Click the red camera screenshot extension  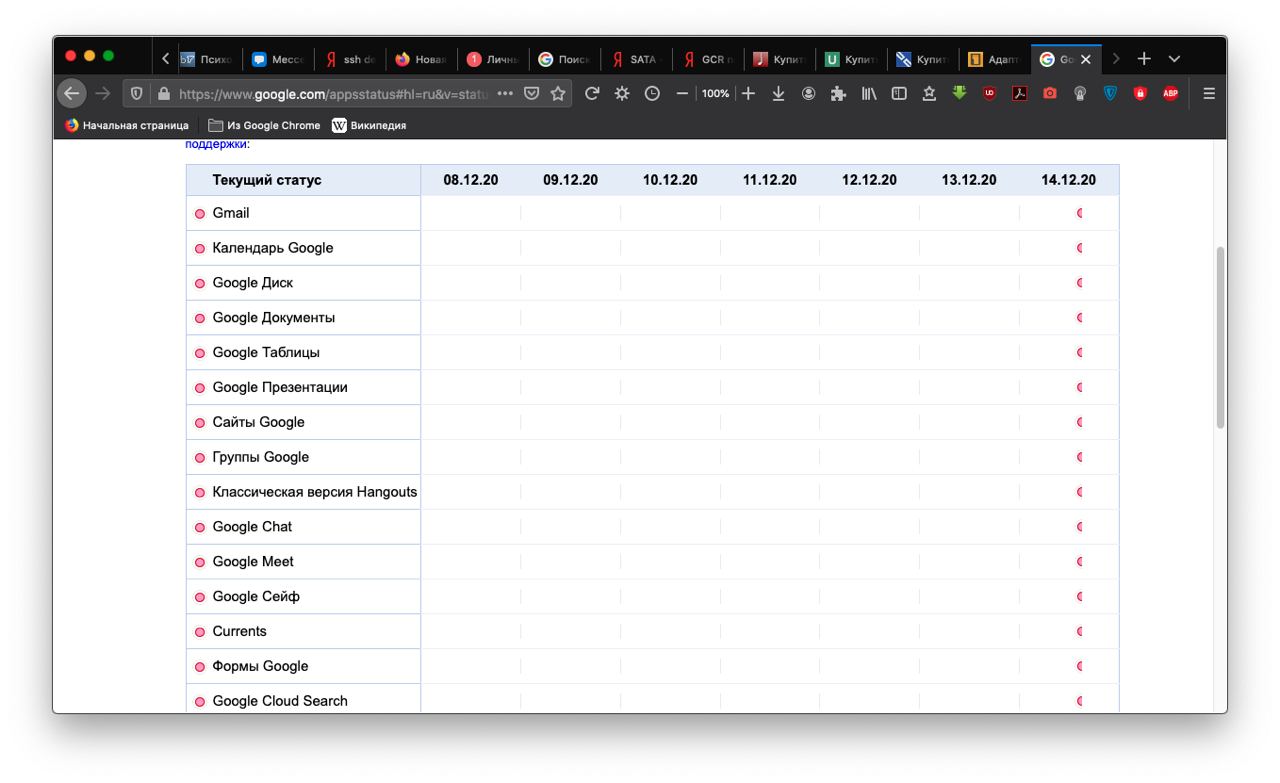(1049, 94)
